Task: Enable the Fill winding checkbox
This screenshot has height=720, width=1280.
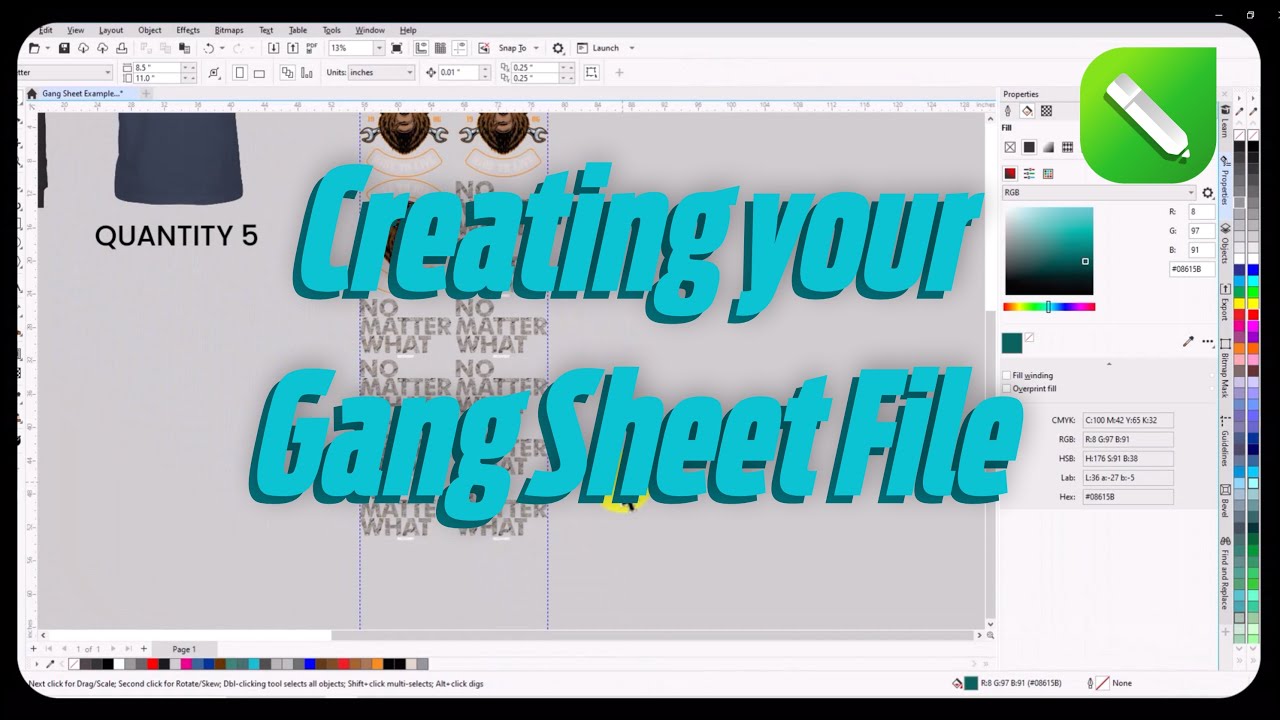Action: (1006, 376)
